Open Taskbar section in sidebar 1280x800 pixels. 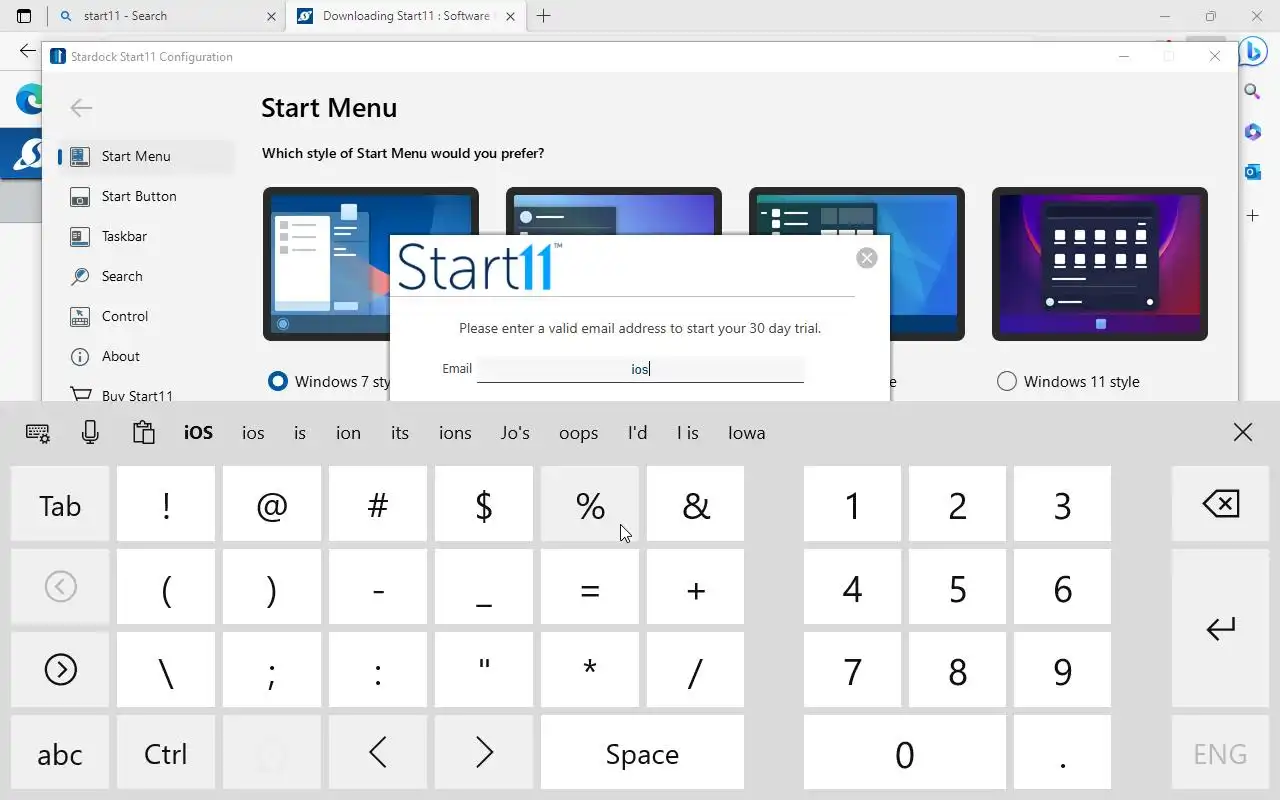(x=146, y=236)
